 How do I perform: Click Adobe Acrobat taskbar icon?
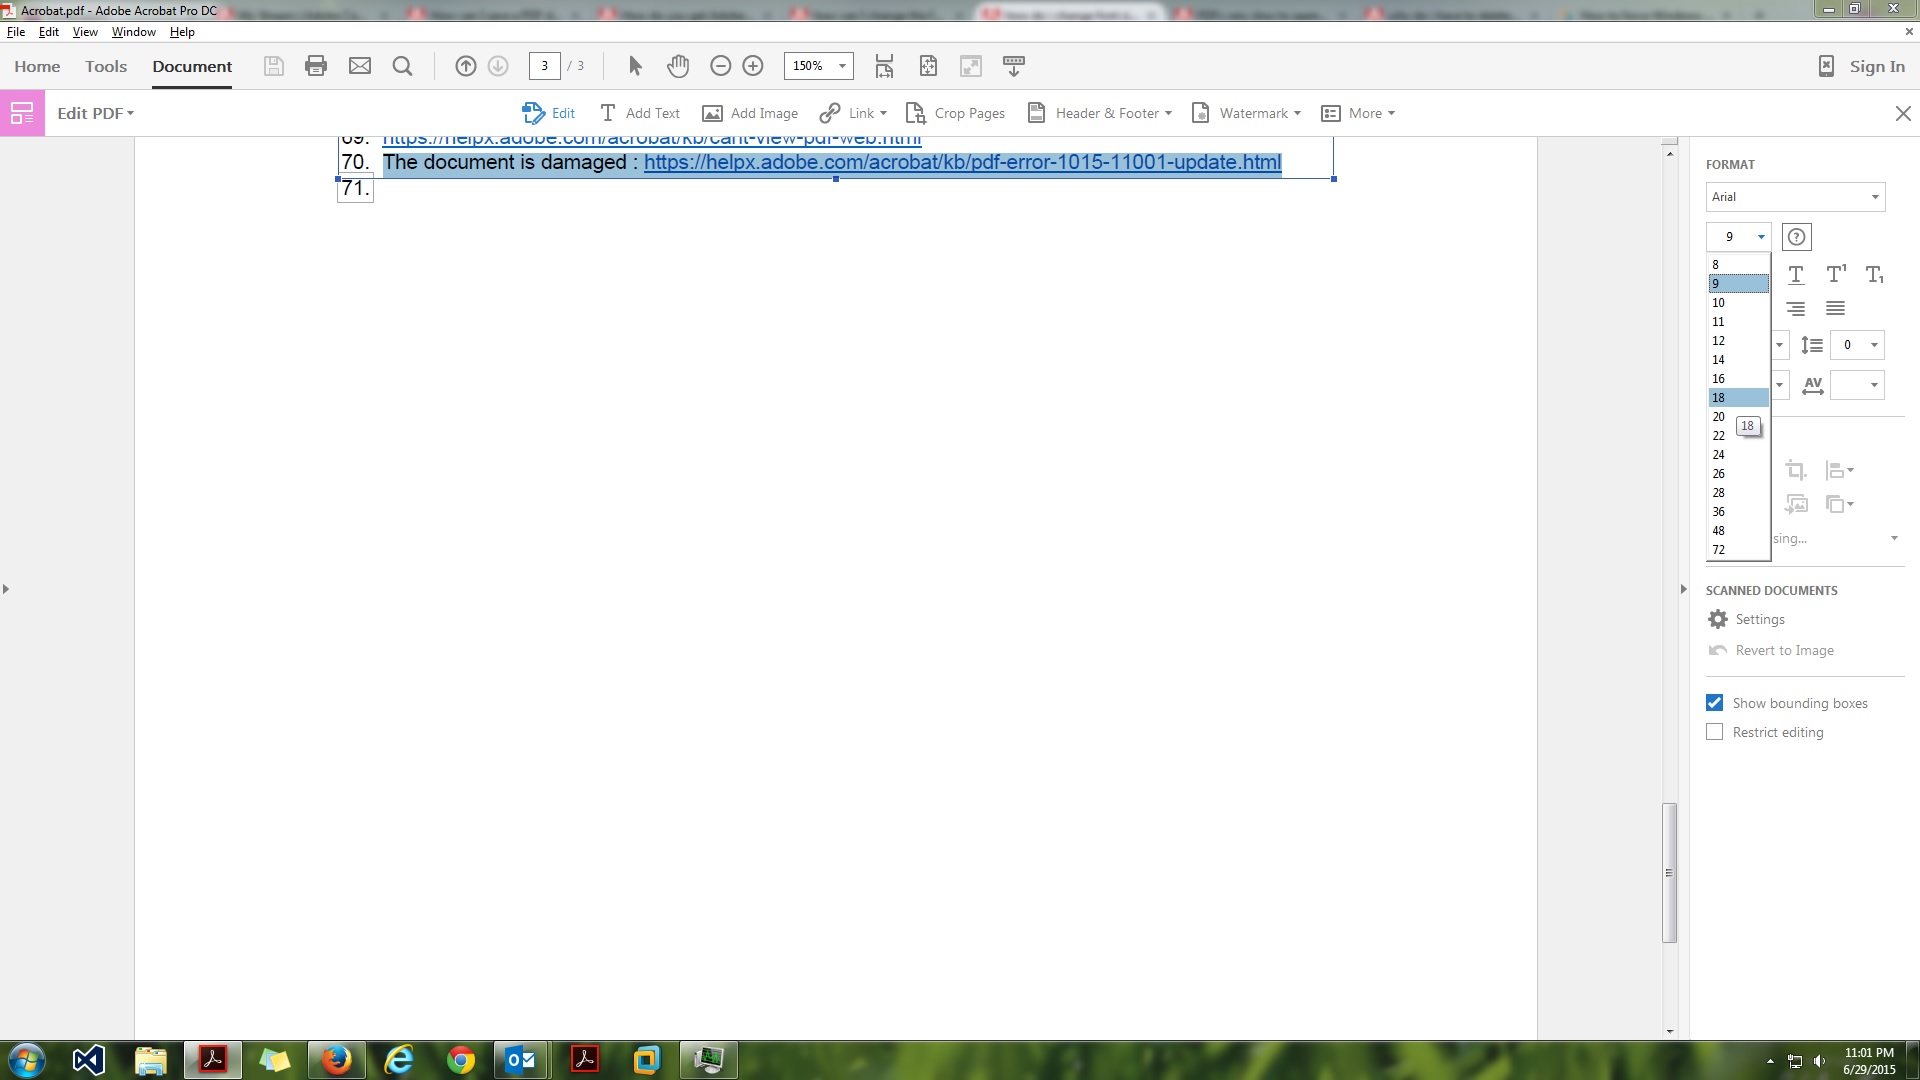(211, 1059)
